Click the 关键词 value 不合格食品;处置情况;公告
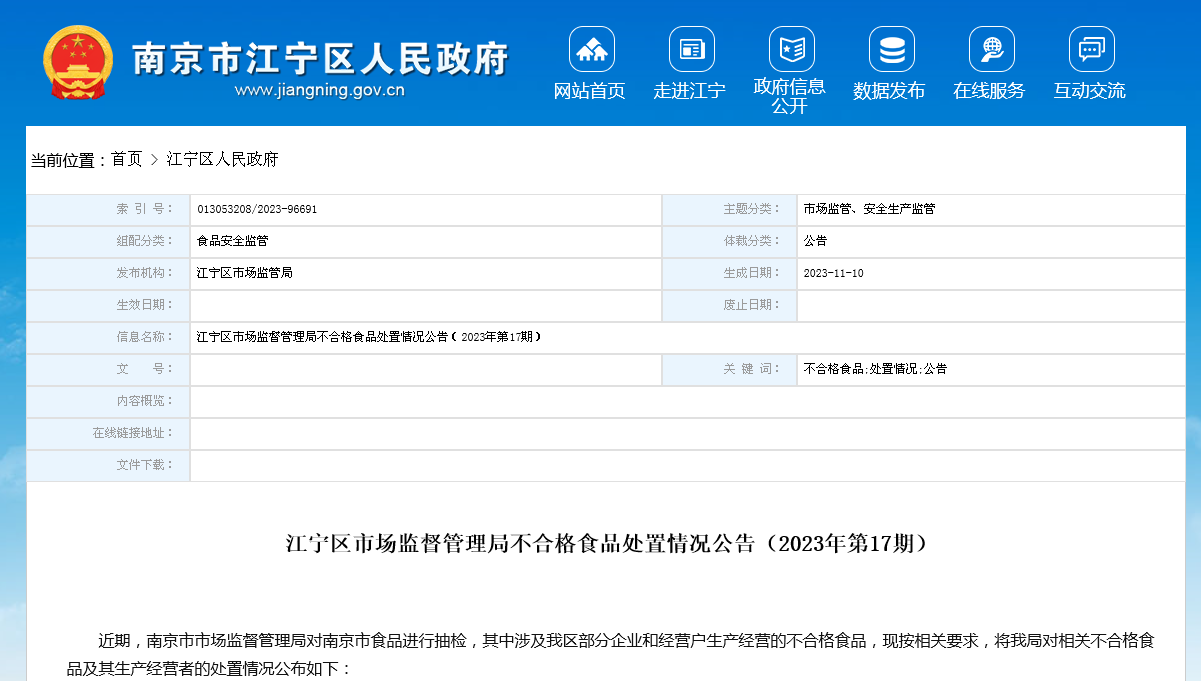Viewport: 1201px width, 681px height. pyautogui.click(x=875, y=369)
